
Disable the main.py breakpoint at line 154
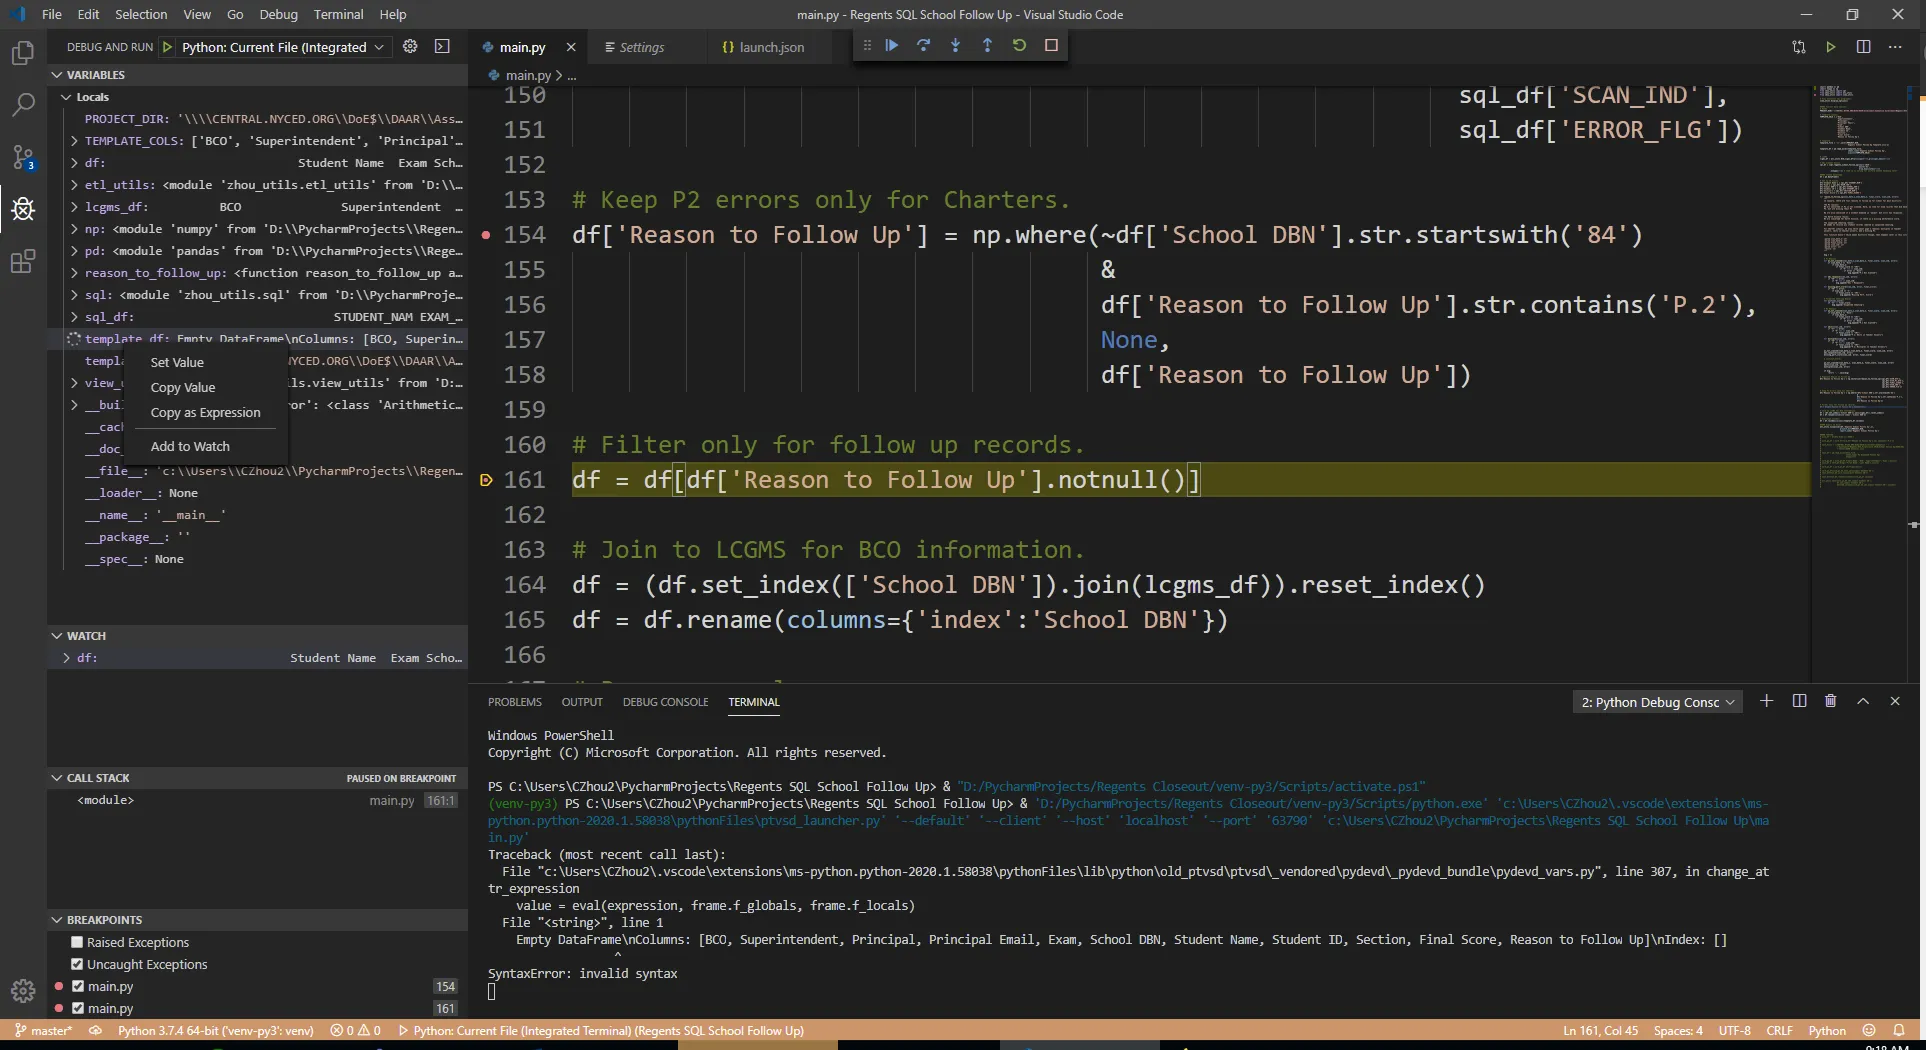coord(78,986)
